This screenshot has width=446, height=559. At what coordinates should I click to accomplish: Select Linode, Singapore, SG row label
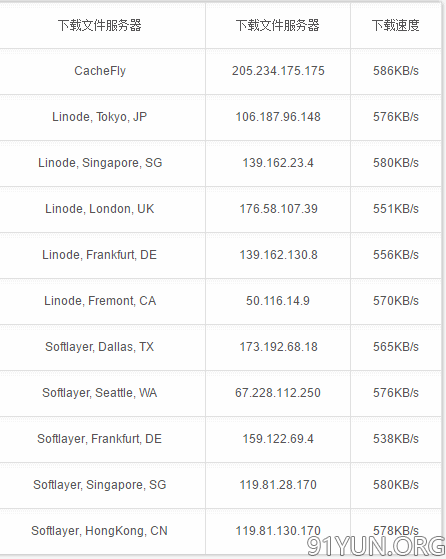[x=100, y=163]
